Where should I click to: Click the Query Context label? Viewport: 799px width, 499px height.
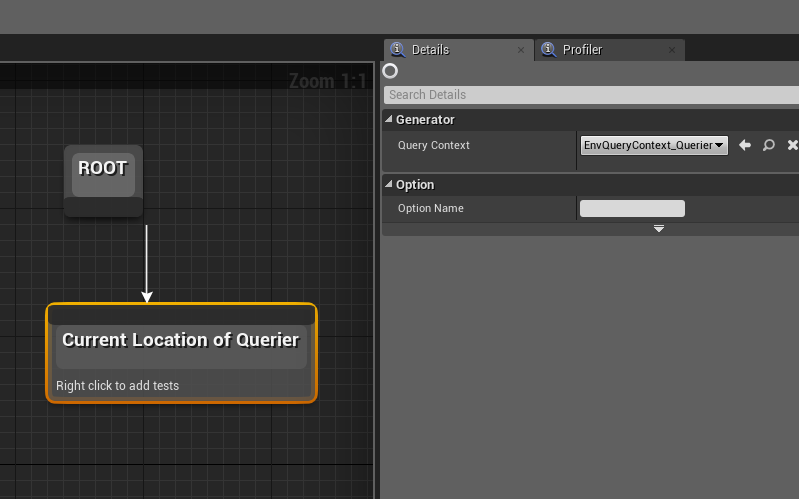(x=434, y=145)
